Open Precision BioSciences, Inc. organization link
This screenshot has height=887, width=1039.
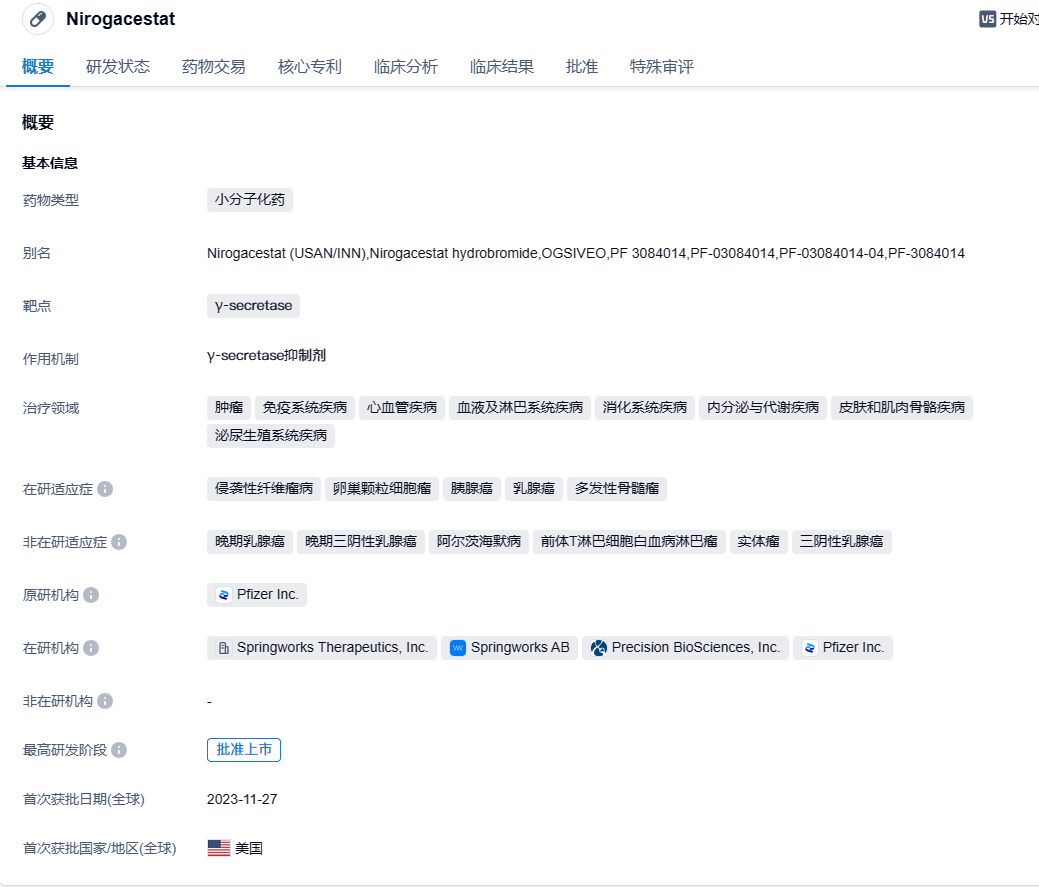pos(685,648)
